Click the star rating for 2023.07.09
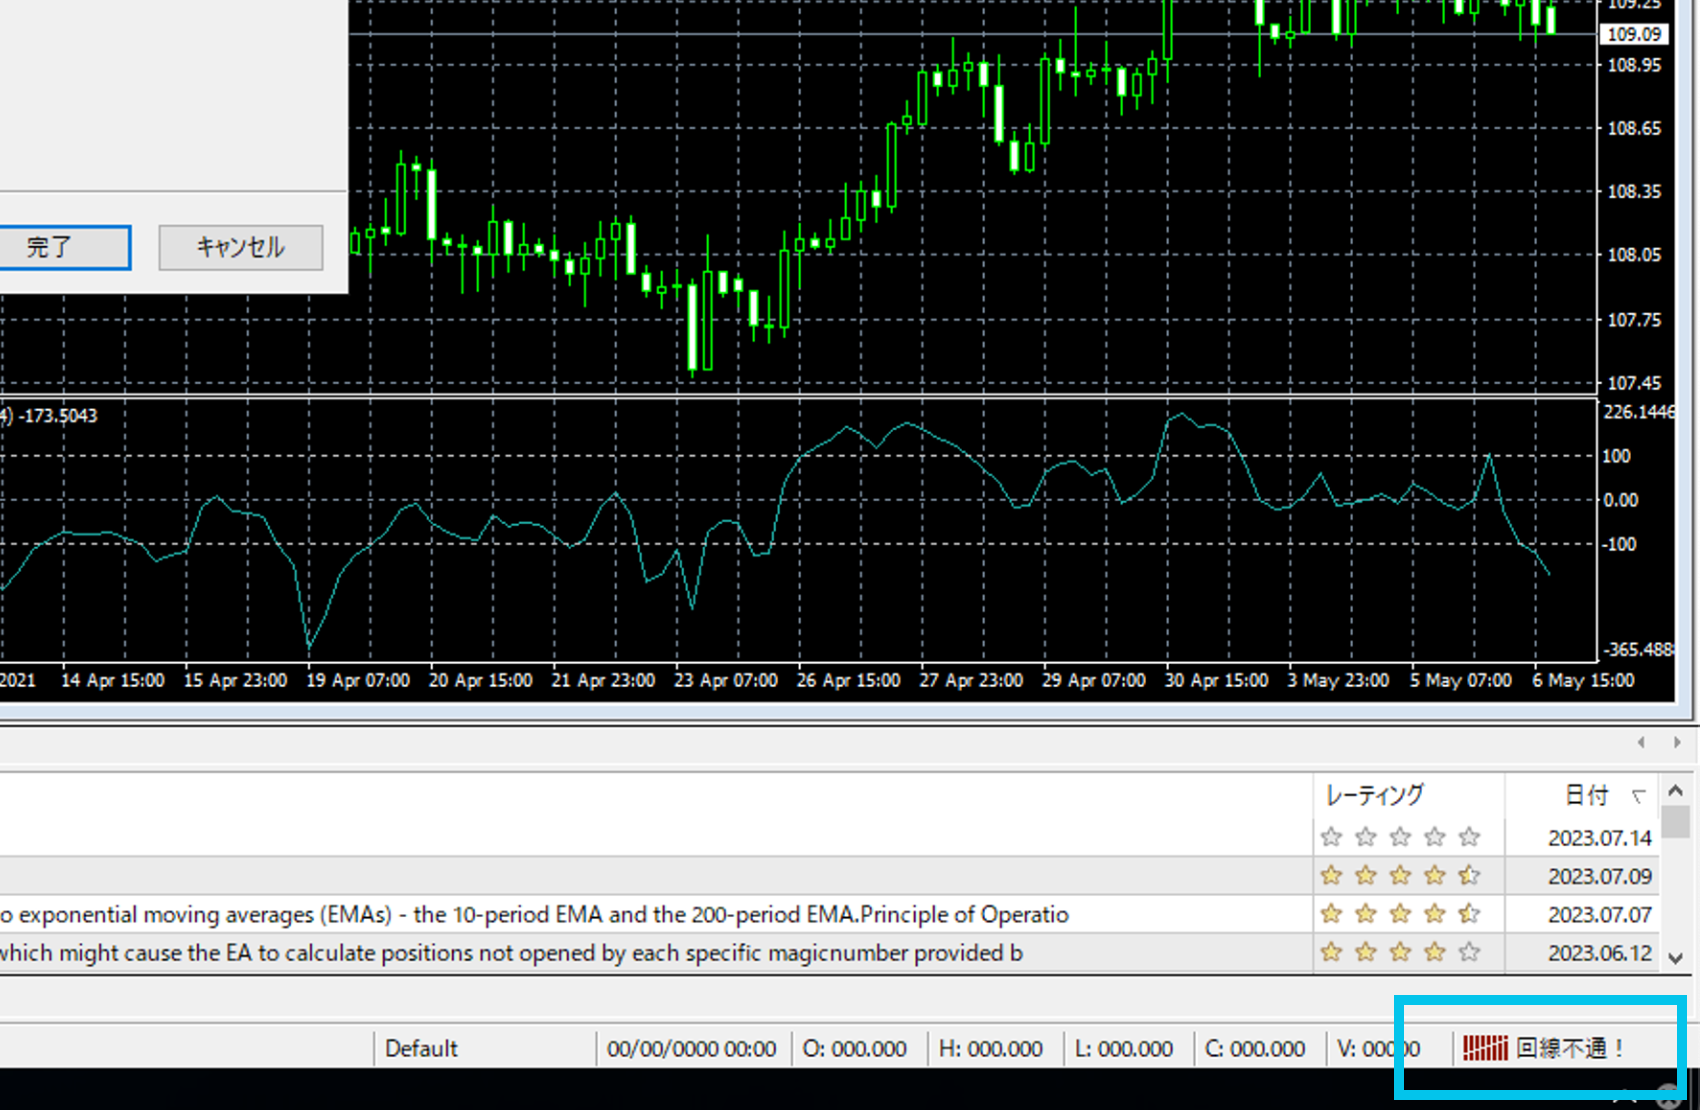 1399,876
